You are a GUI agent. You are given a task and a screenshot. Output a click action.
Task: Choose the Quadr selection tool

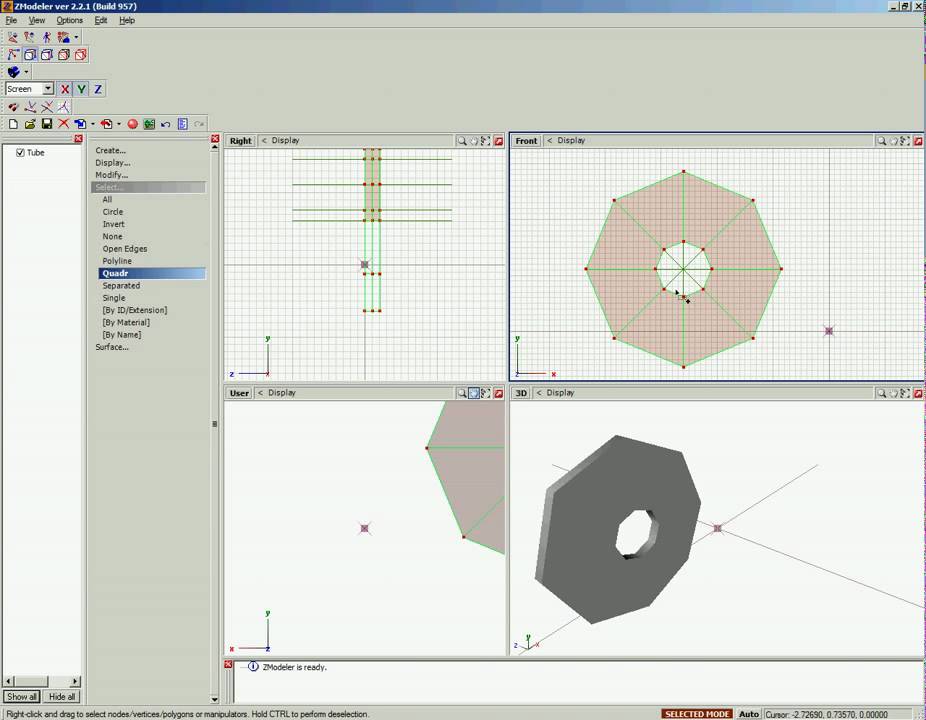pyautogui.click(x=152, y=273)
